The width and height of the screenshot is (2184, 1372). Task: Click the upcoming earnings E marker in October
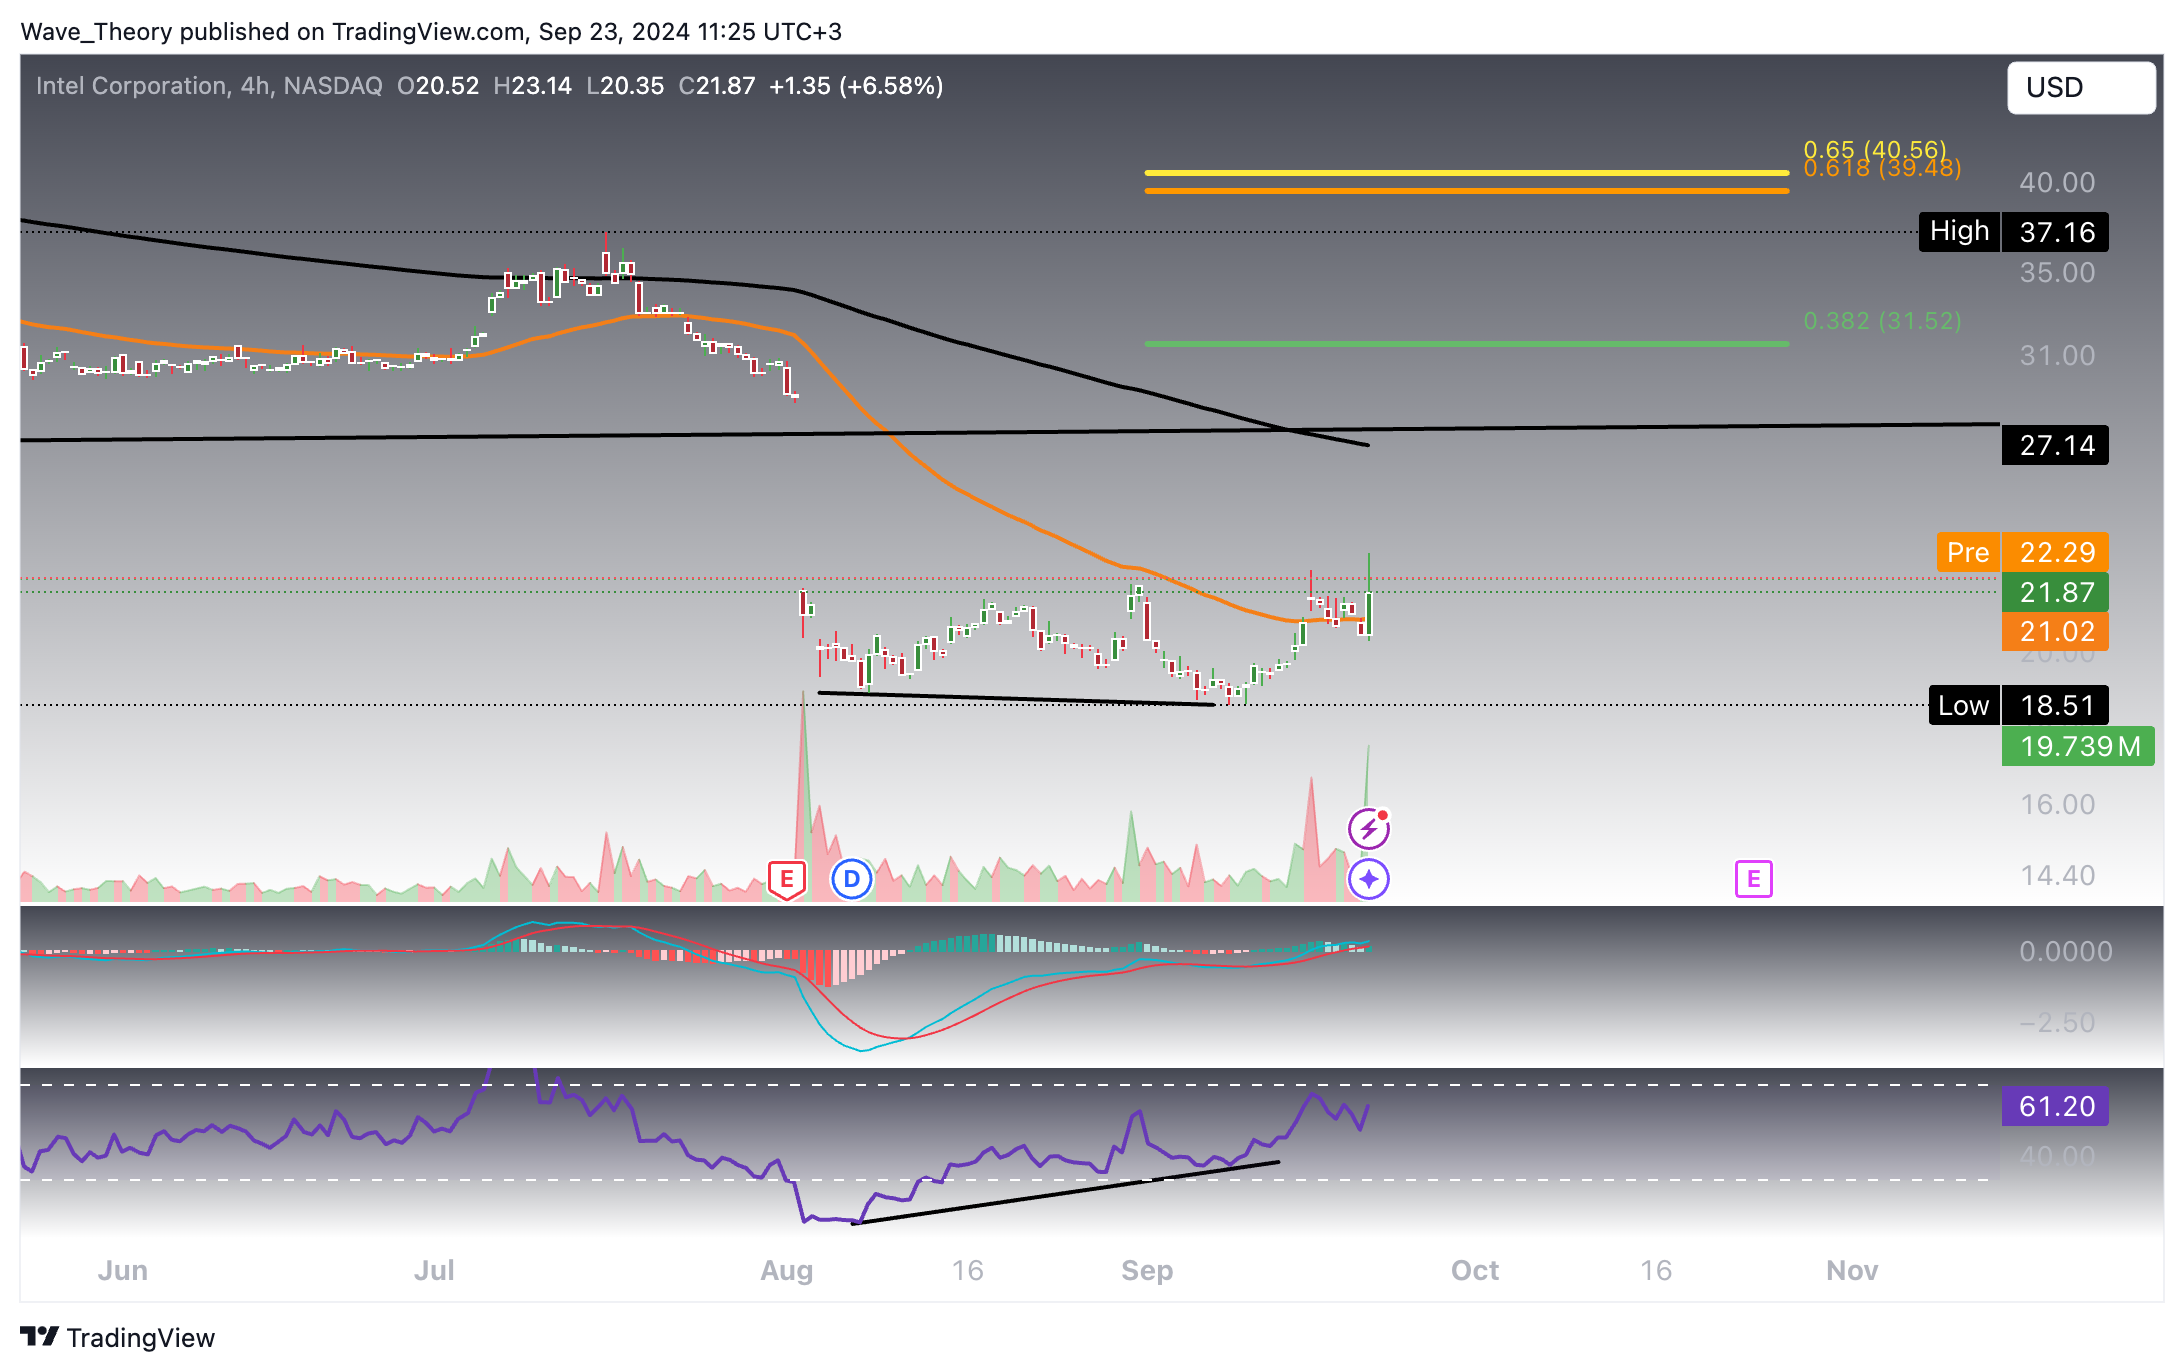1753,879
